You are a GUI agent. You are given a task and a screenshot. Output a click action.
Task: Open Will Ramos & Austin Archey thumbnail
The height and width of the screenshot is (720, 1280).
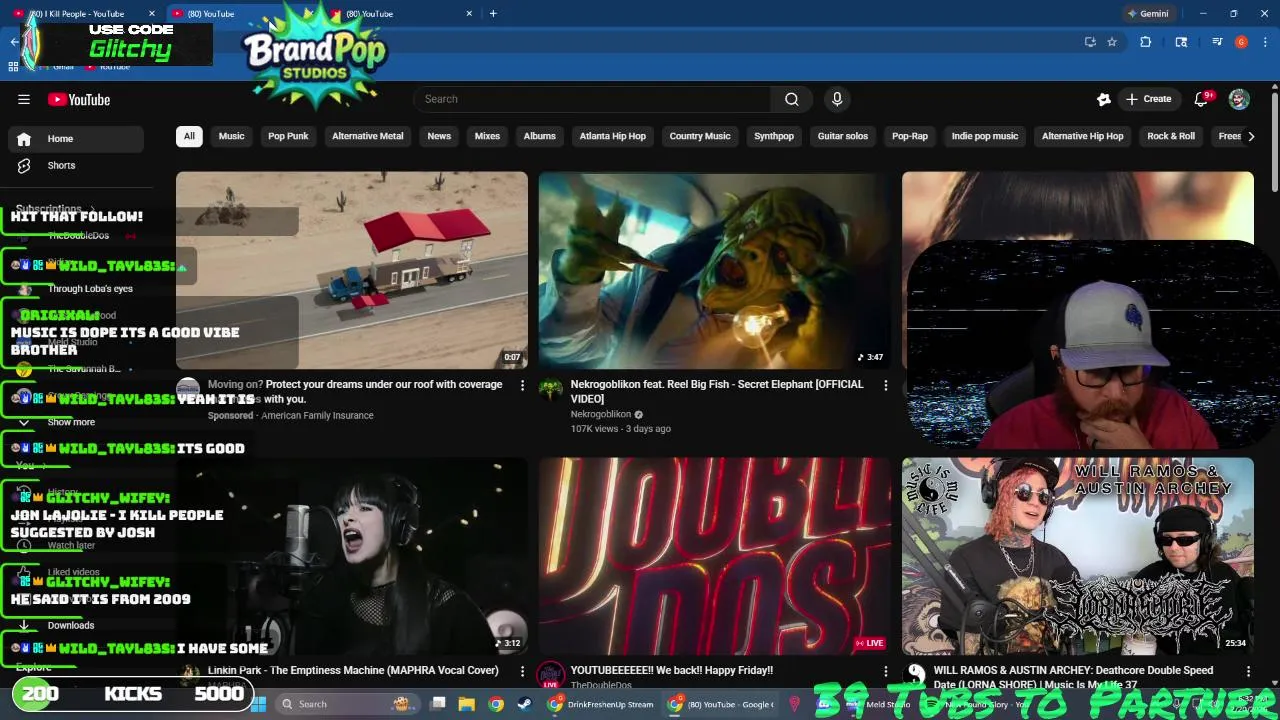(x=1077, y=556)
